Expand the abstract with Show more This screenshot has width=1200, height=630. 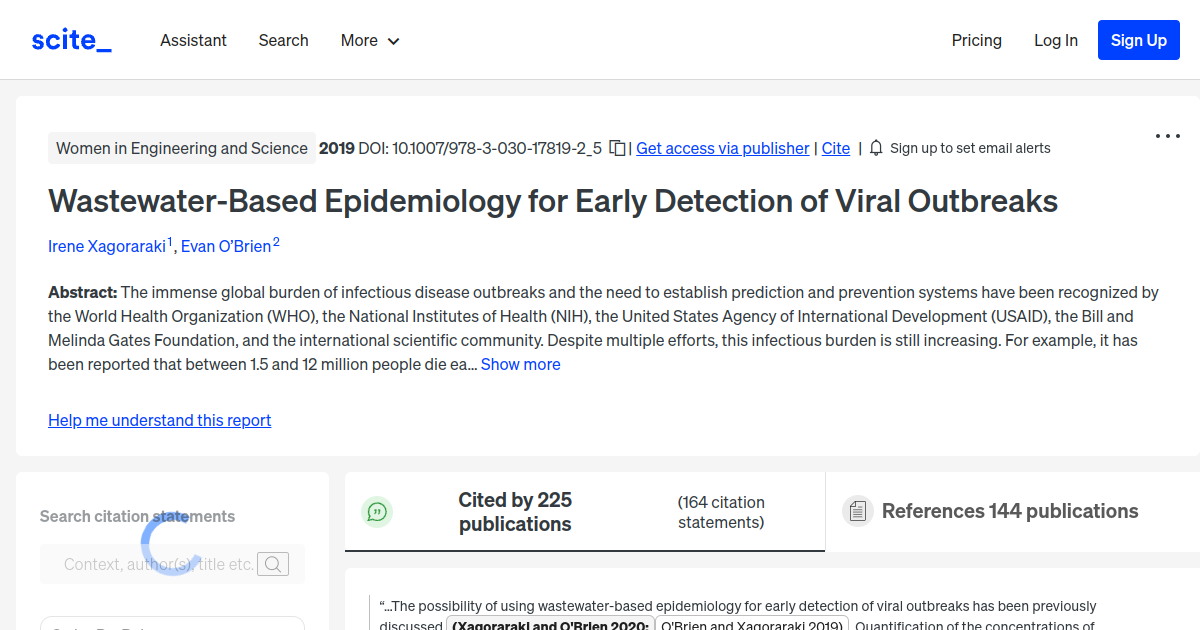pyautogui.click(x=520, y=364)
